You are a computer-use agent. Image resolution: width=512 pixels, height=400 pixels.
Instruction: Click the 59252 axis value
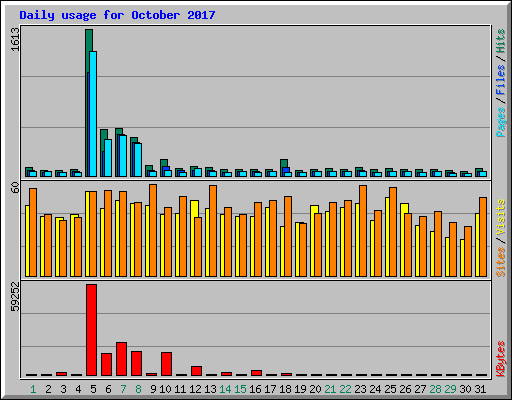[15, 297]
